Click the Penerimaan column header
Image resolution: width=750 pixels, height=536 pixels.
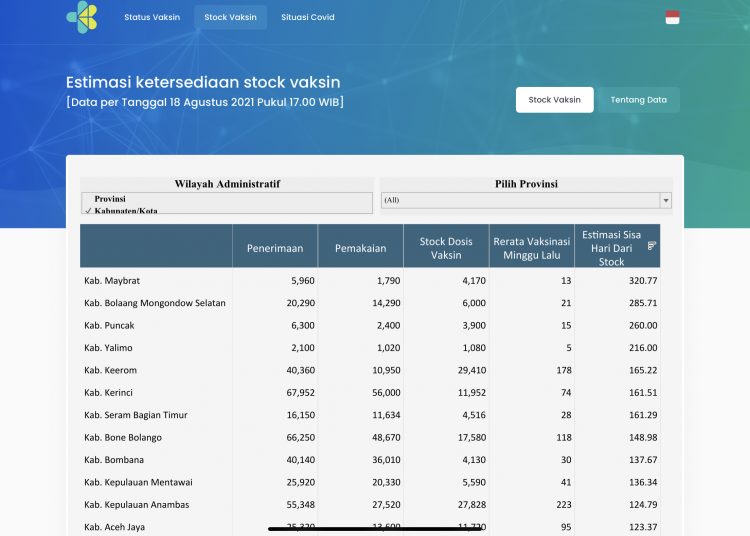pos(275,247)
